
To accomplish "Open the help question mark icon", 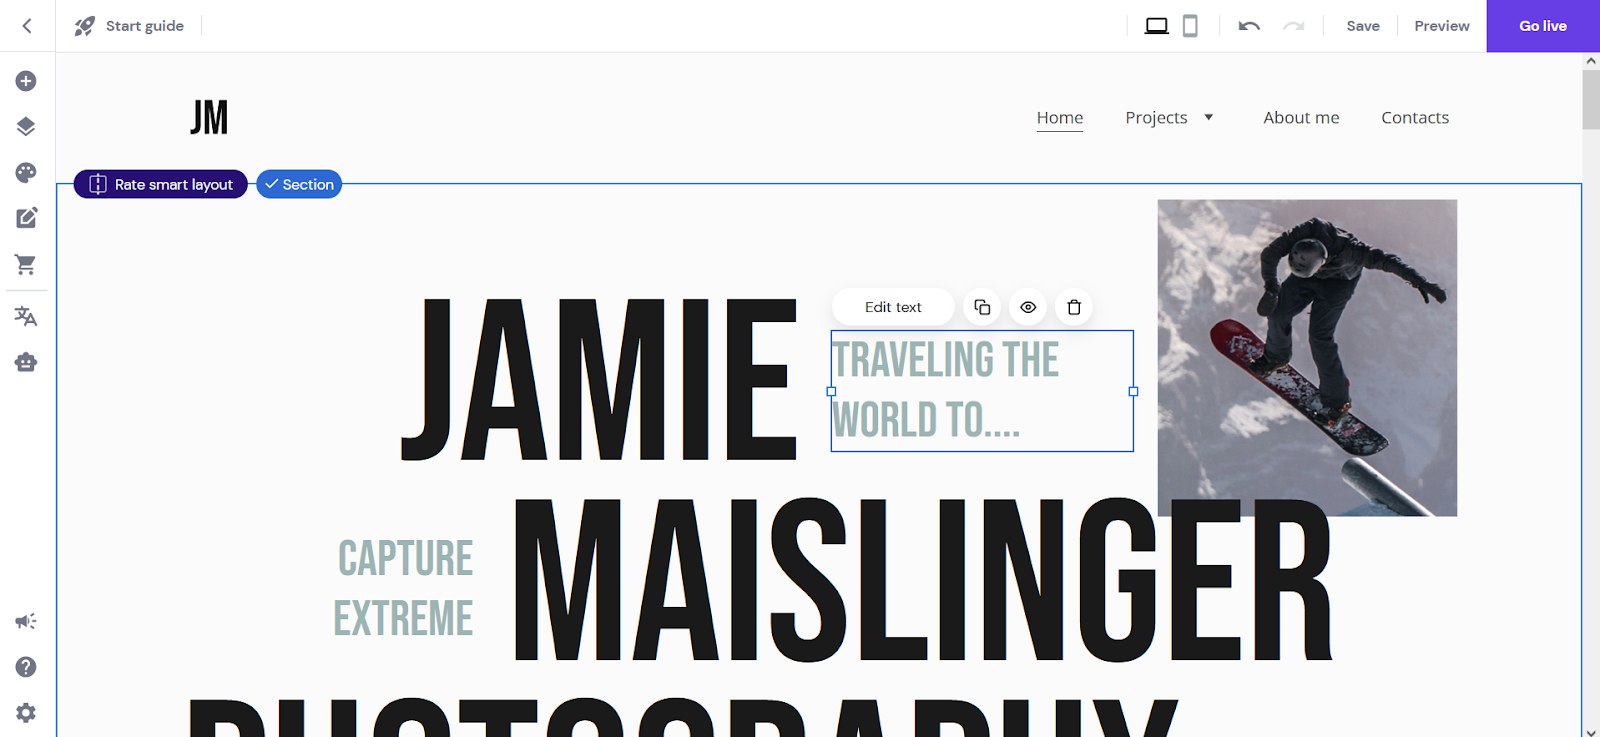I will point(26,667).
